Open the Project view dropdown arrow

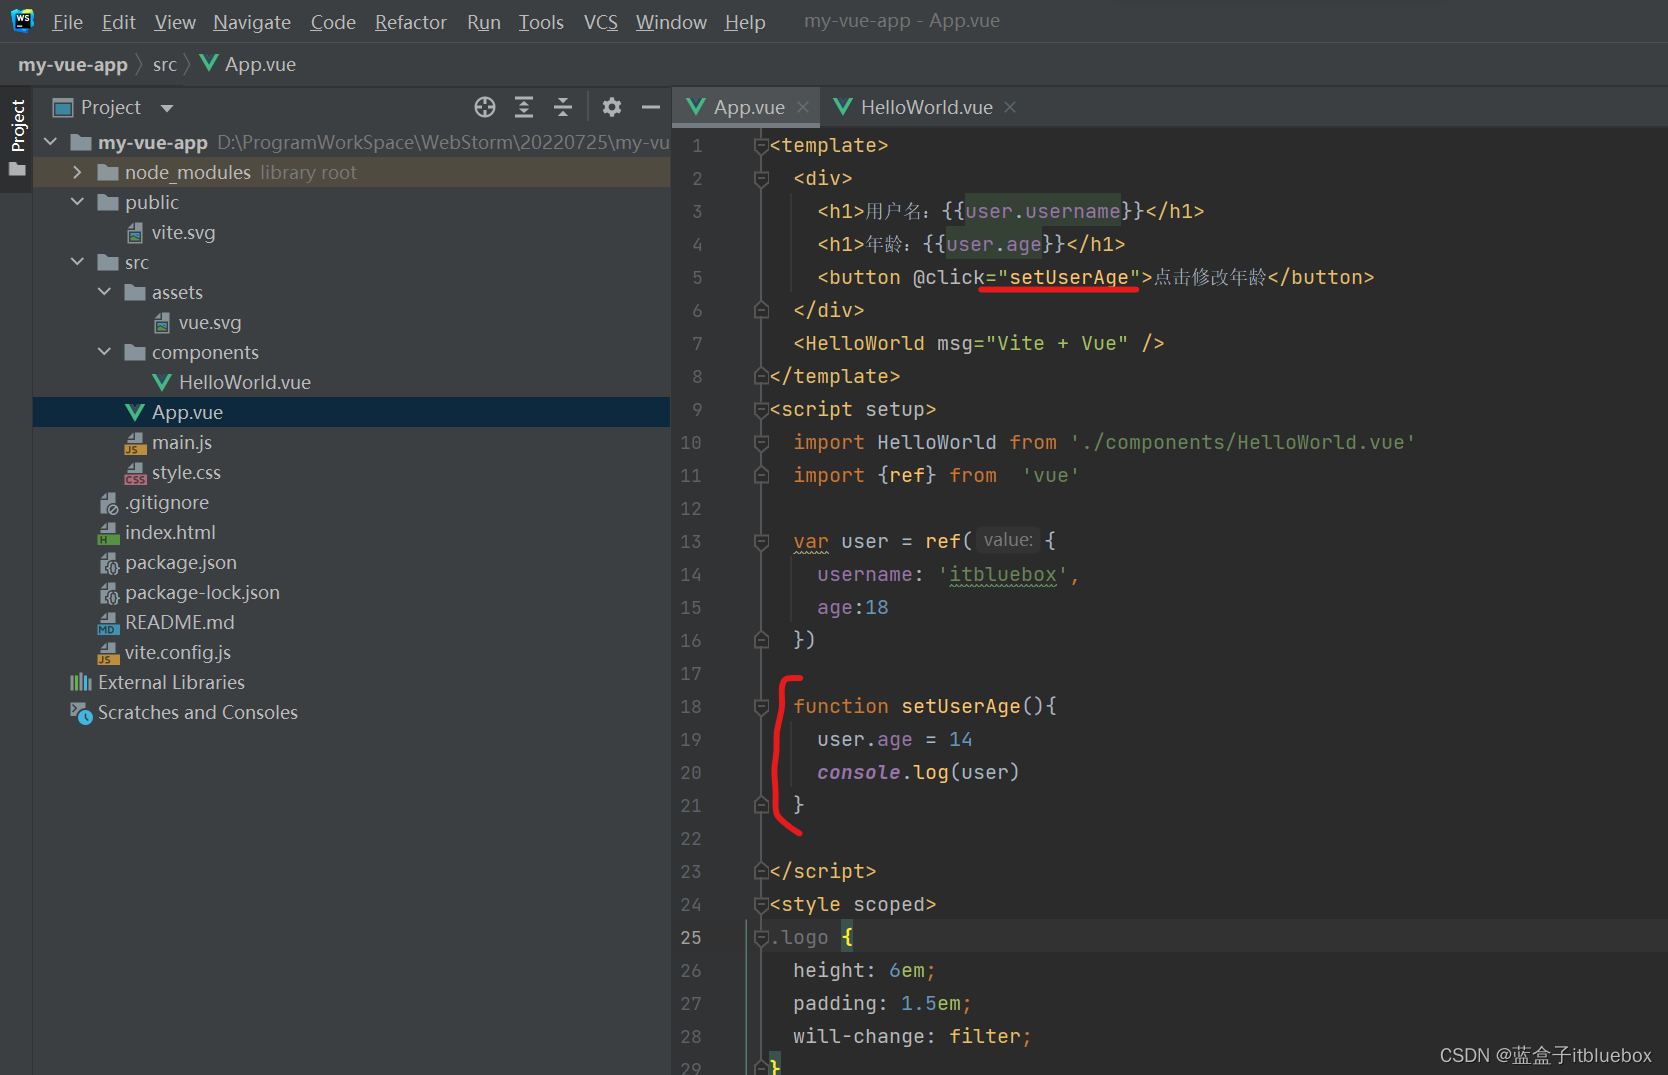click(x=167, y=108)
